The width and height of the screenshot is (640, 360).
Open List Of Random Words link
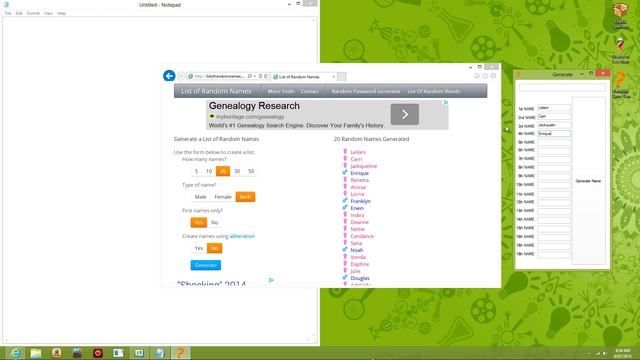[433, 91]
